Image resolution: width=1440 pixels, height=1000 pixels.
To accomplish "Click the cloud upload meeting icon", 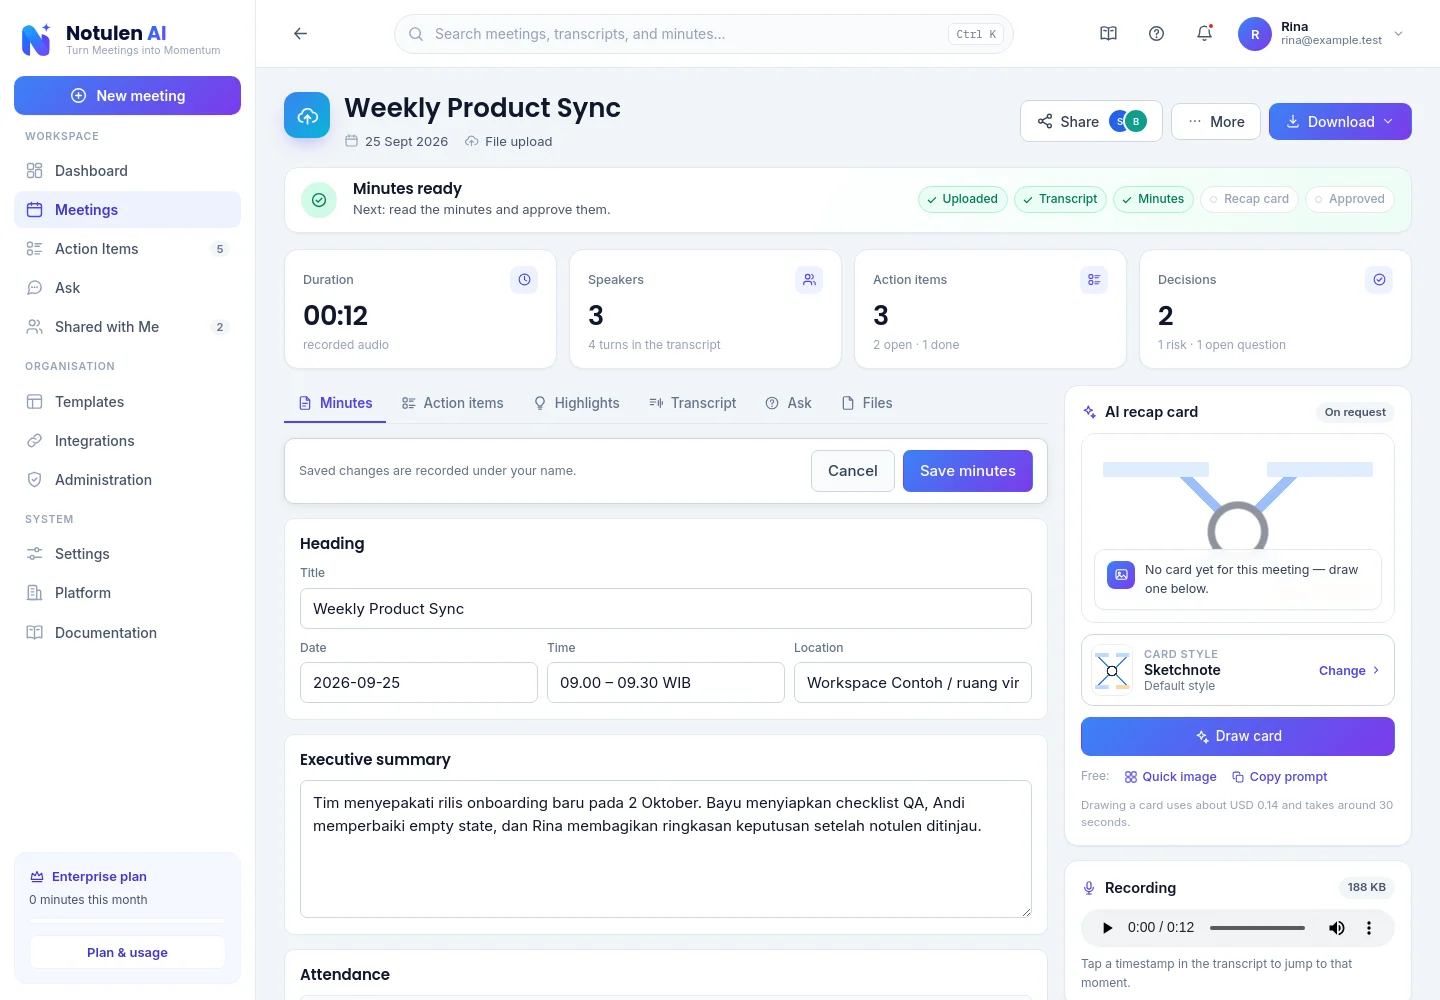I will pyautogui.click(x=307, y=116).
